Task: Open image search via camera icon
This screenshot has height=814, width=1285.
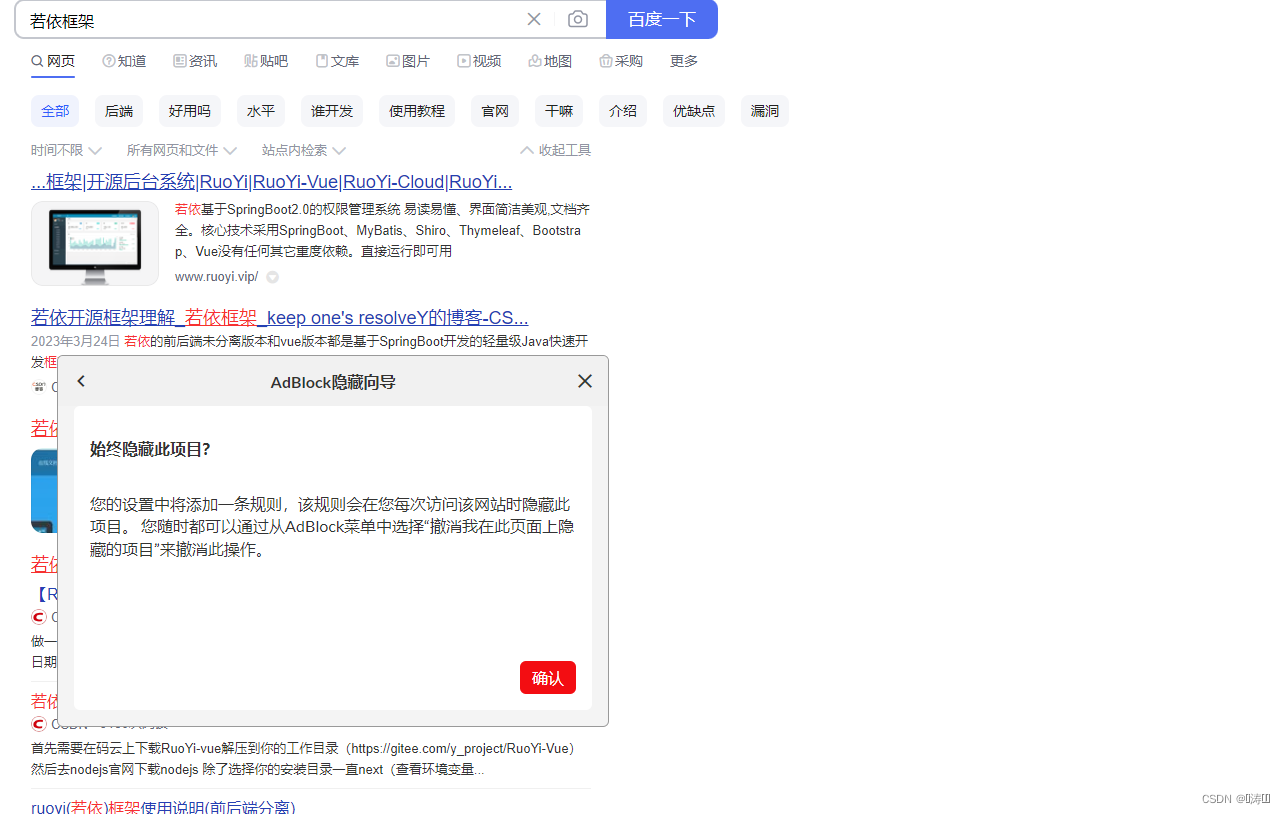Action: click(578, 19)
